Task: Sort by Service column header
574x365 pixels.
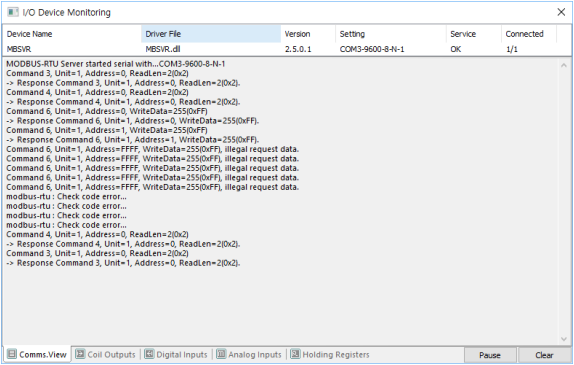Action: click(x=474, y=34)
